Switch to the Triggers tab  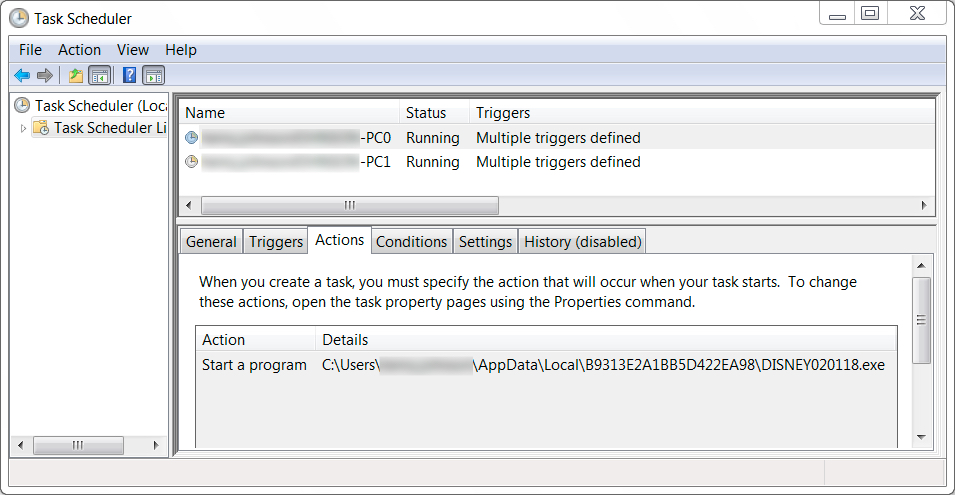pos(276,242)
